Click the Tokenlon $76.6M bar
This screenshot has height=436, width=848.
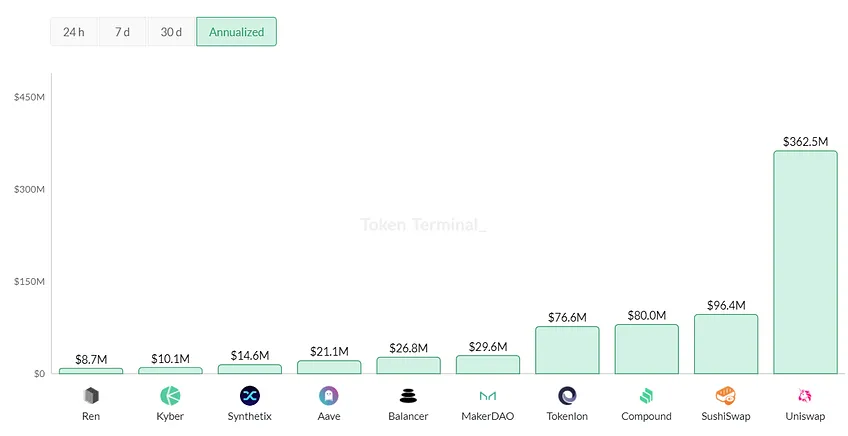567,350
